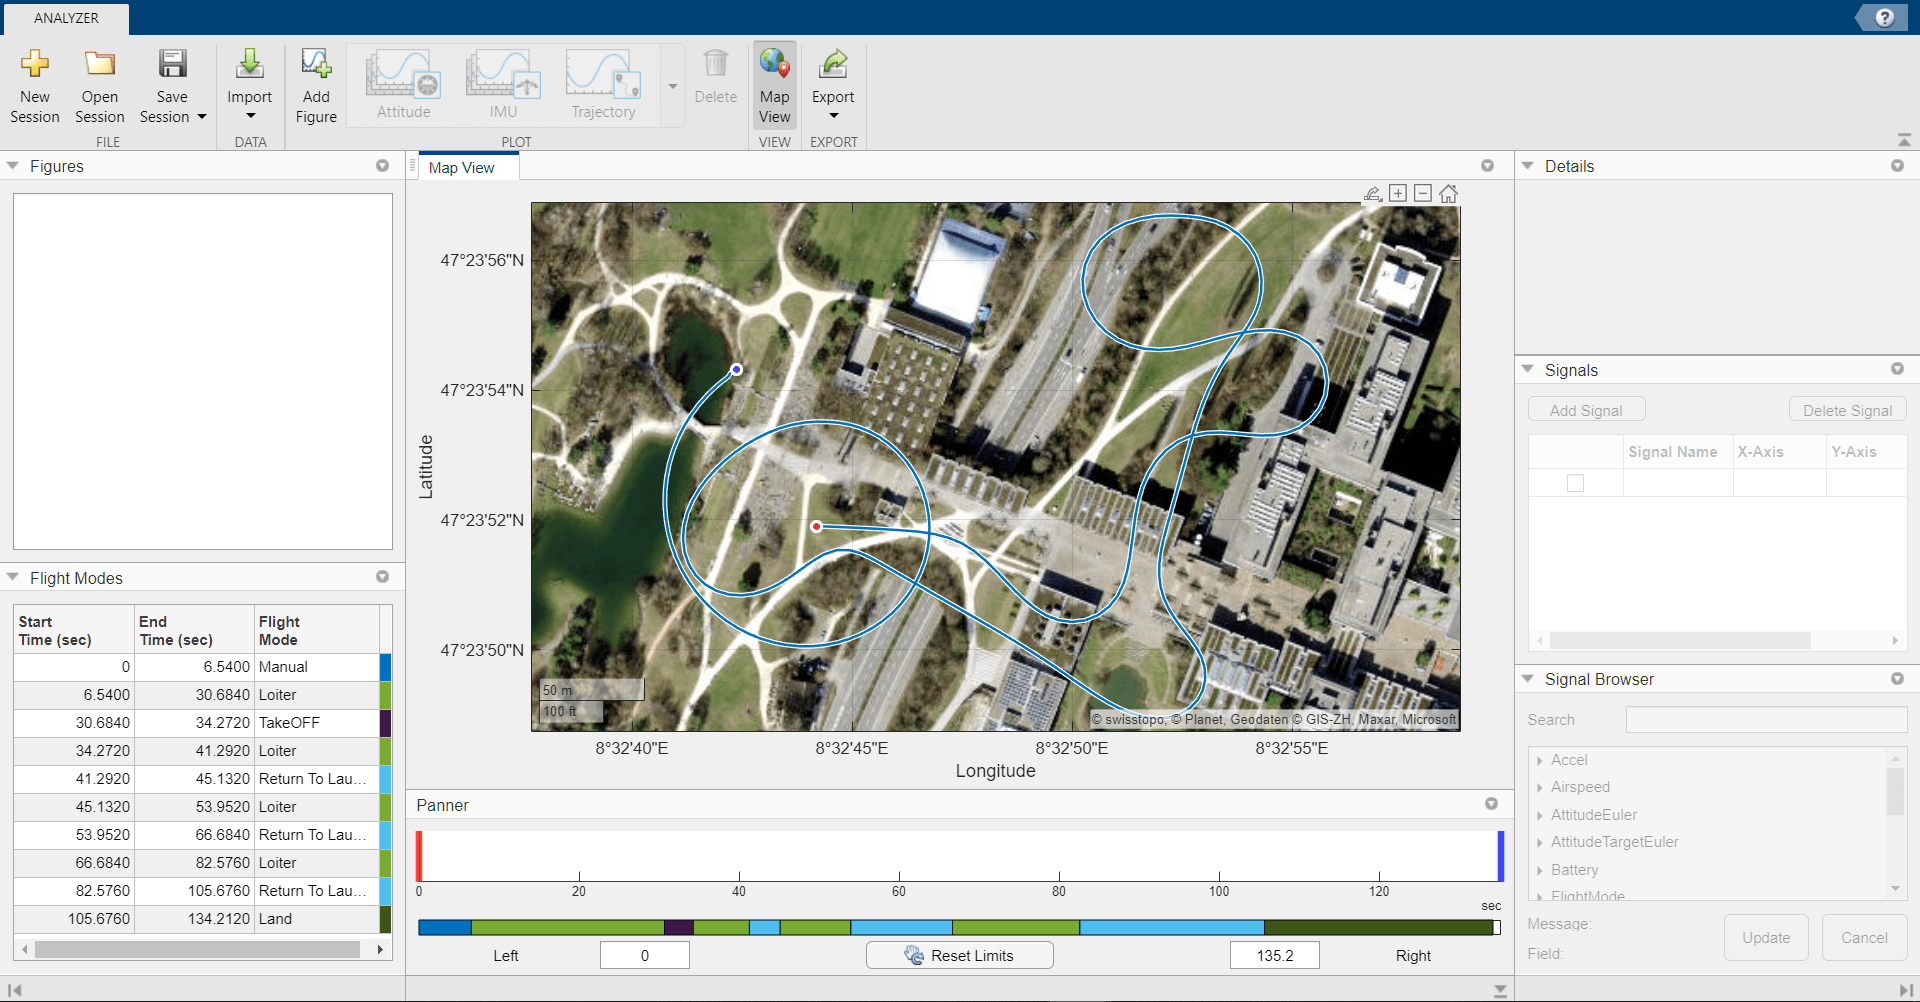Open the Help question mark icon
The height and width of the screenshot is (1002, 1920).
coord(1885,17)
